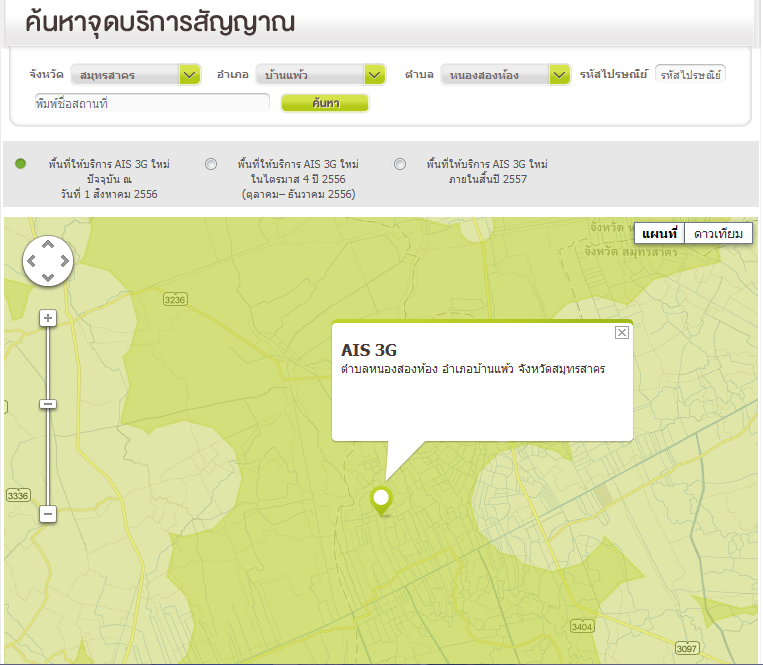Screen dimensions: 763x665
Task: Click the zoom slider handle on the map
Action: (48, 404)
